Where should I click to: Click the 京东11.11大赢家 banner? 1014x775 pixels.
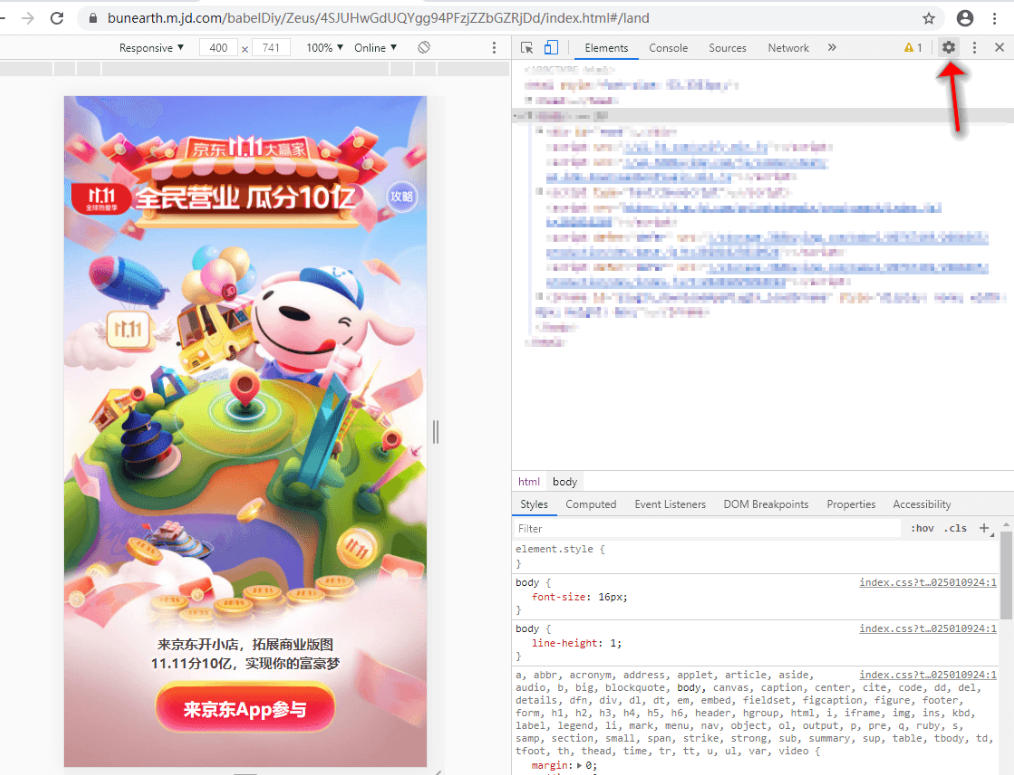(x=249, y=149)
